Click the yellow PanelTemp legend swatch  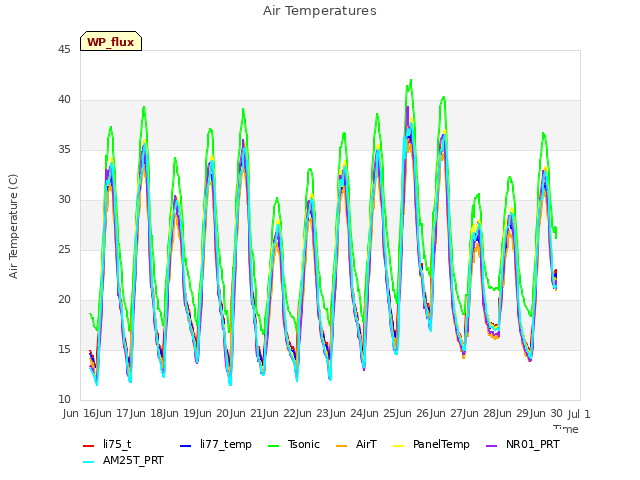(x=398, y=446)
